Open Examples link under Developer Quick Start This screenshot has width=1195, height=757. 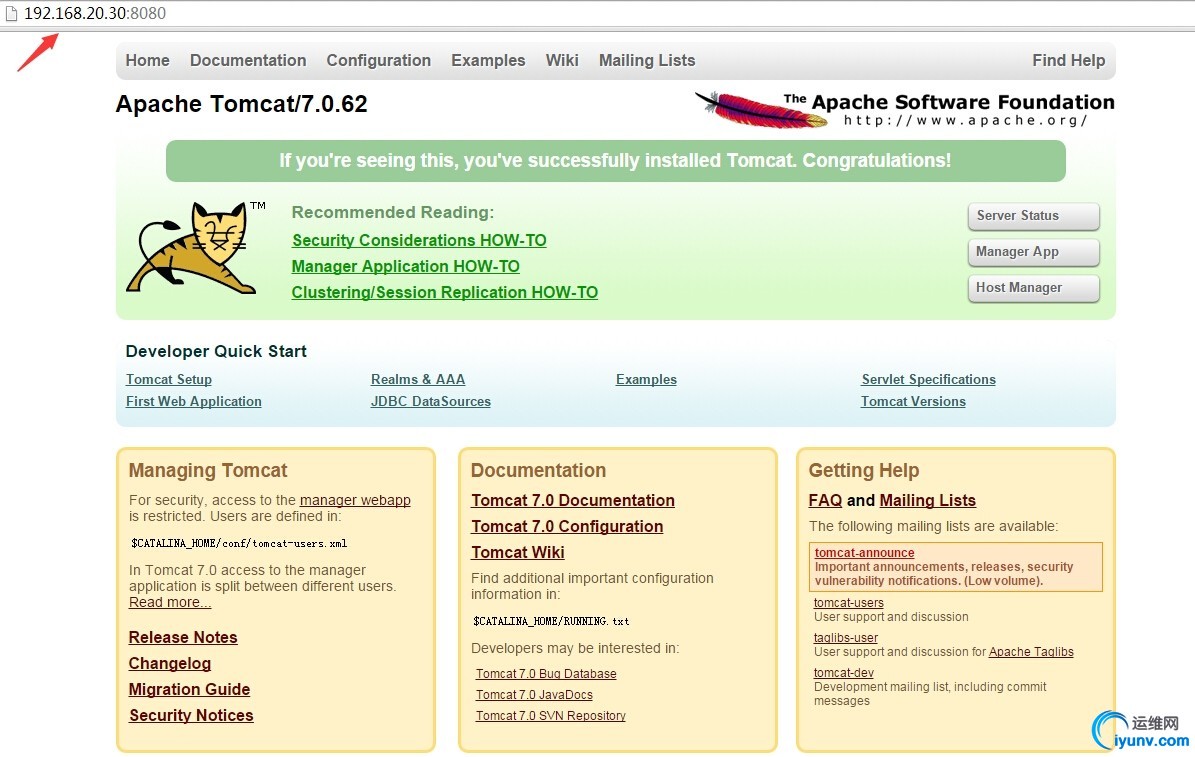click(x=646, y=379)
